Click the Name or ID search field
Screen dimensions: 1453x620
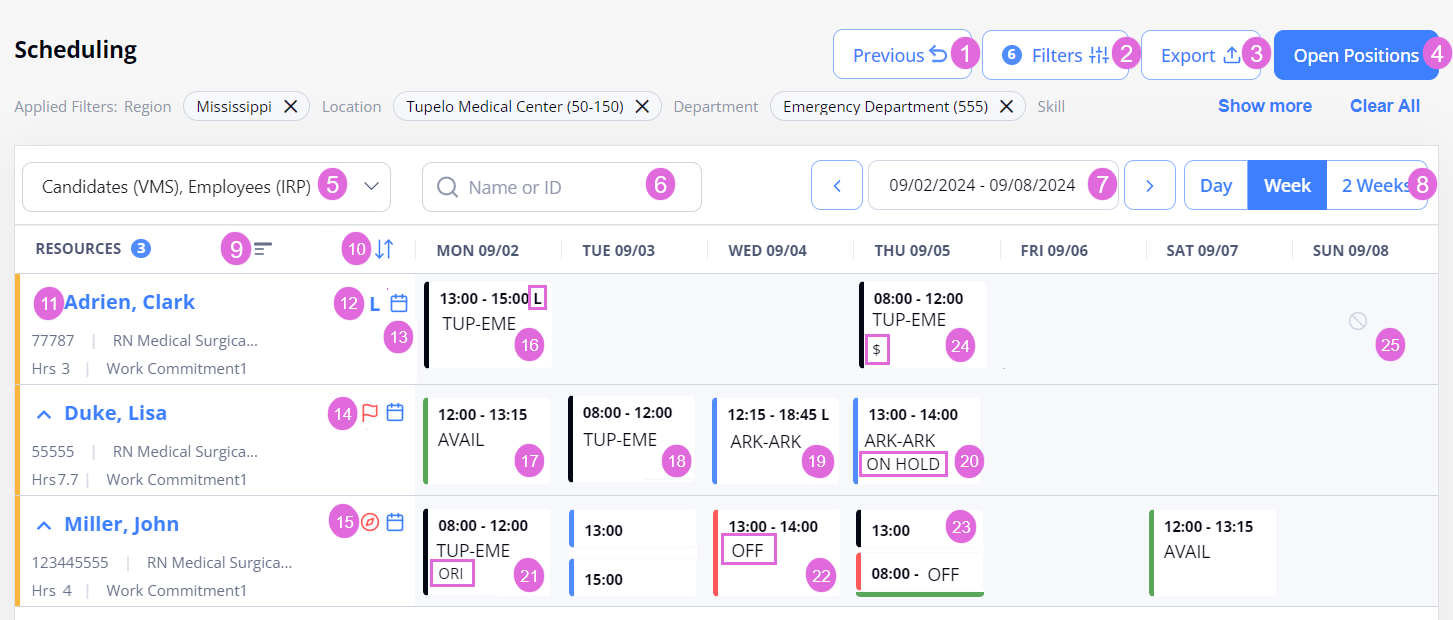pos(562,187)
